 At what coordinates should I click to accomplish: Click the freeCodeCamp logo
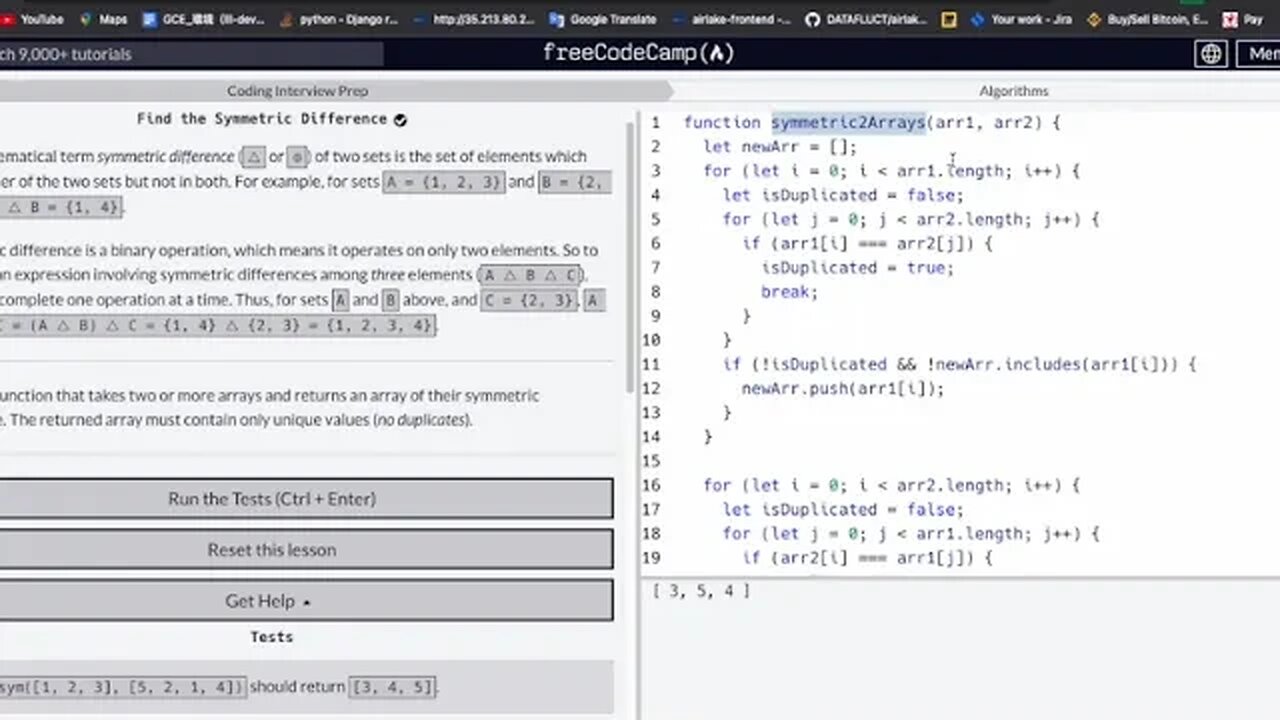639,54
